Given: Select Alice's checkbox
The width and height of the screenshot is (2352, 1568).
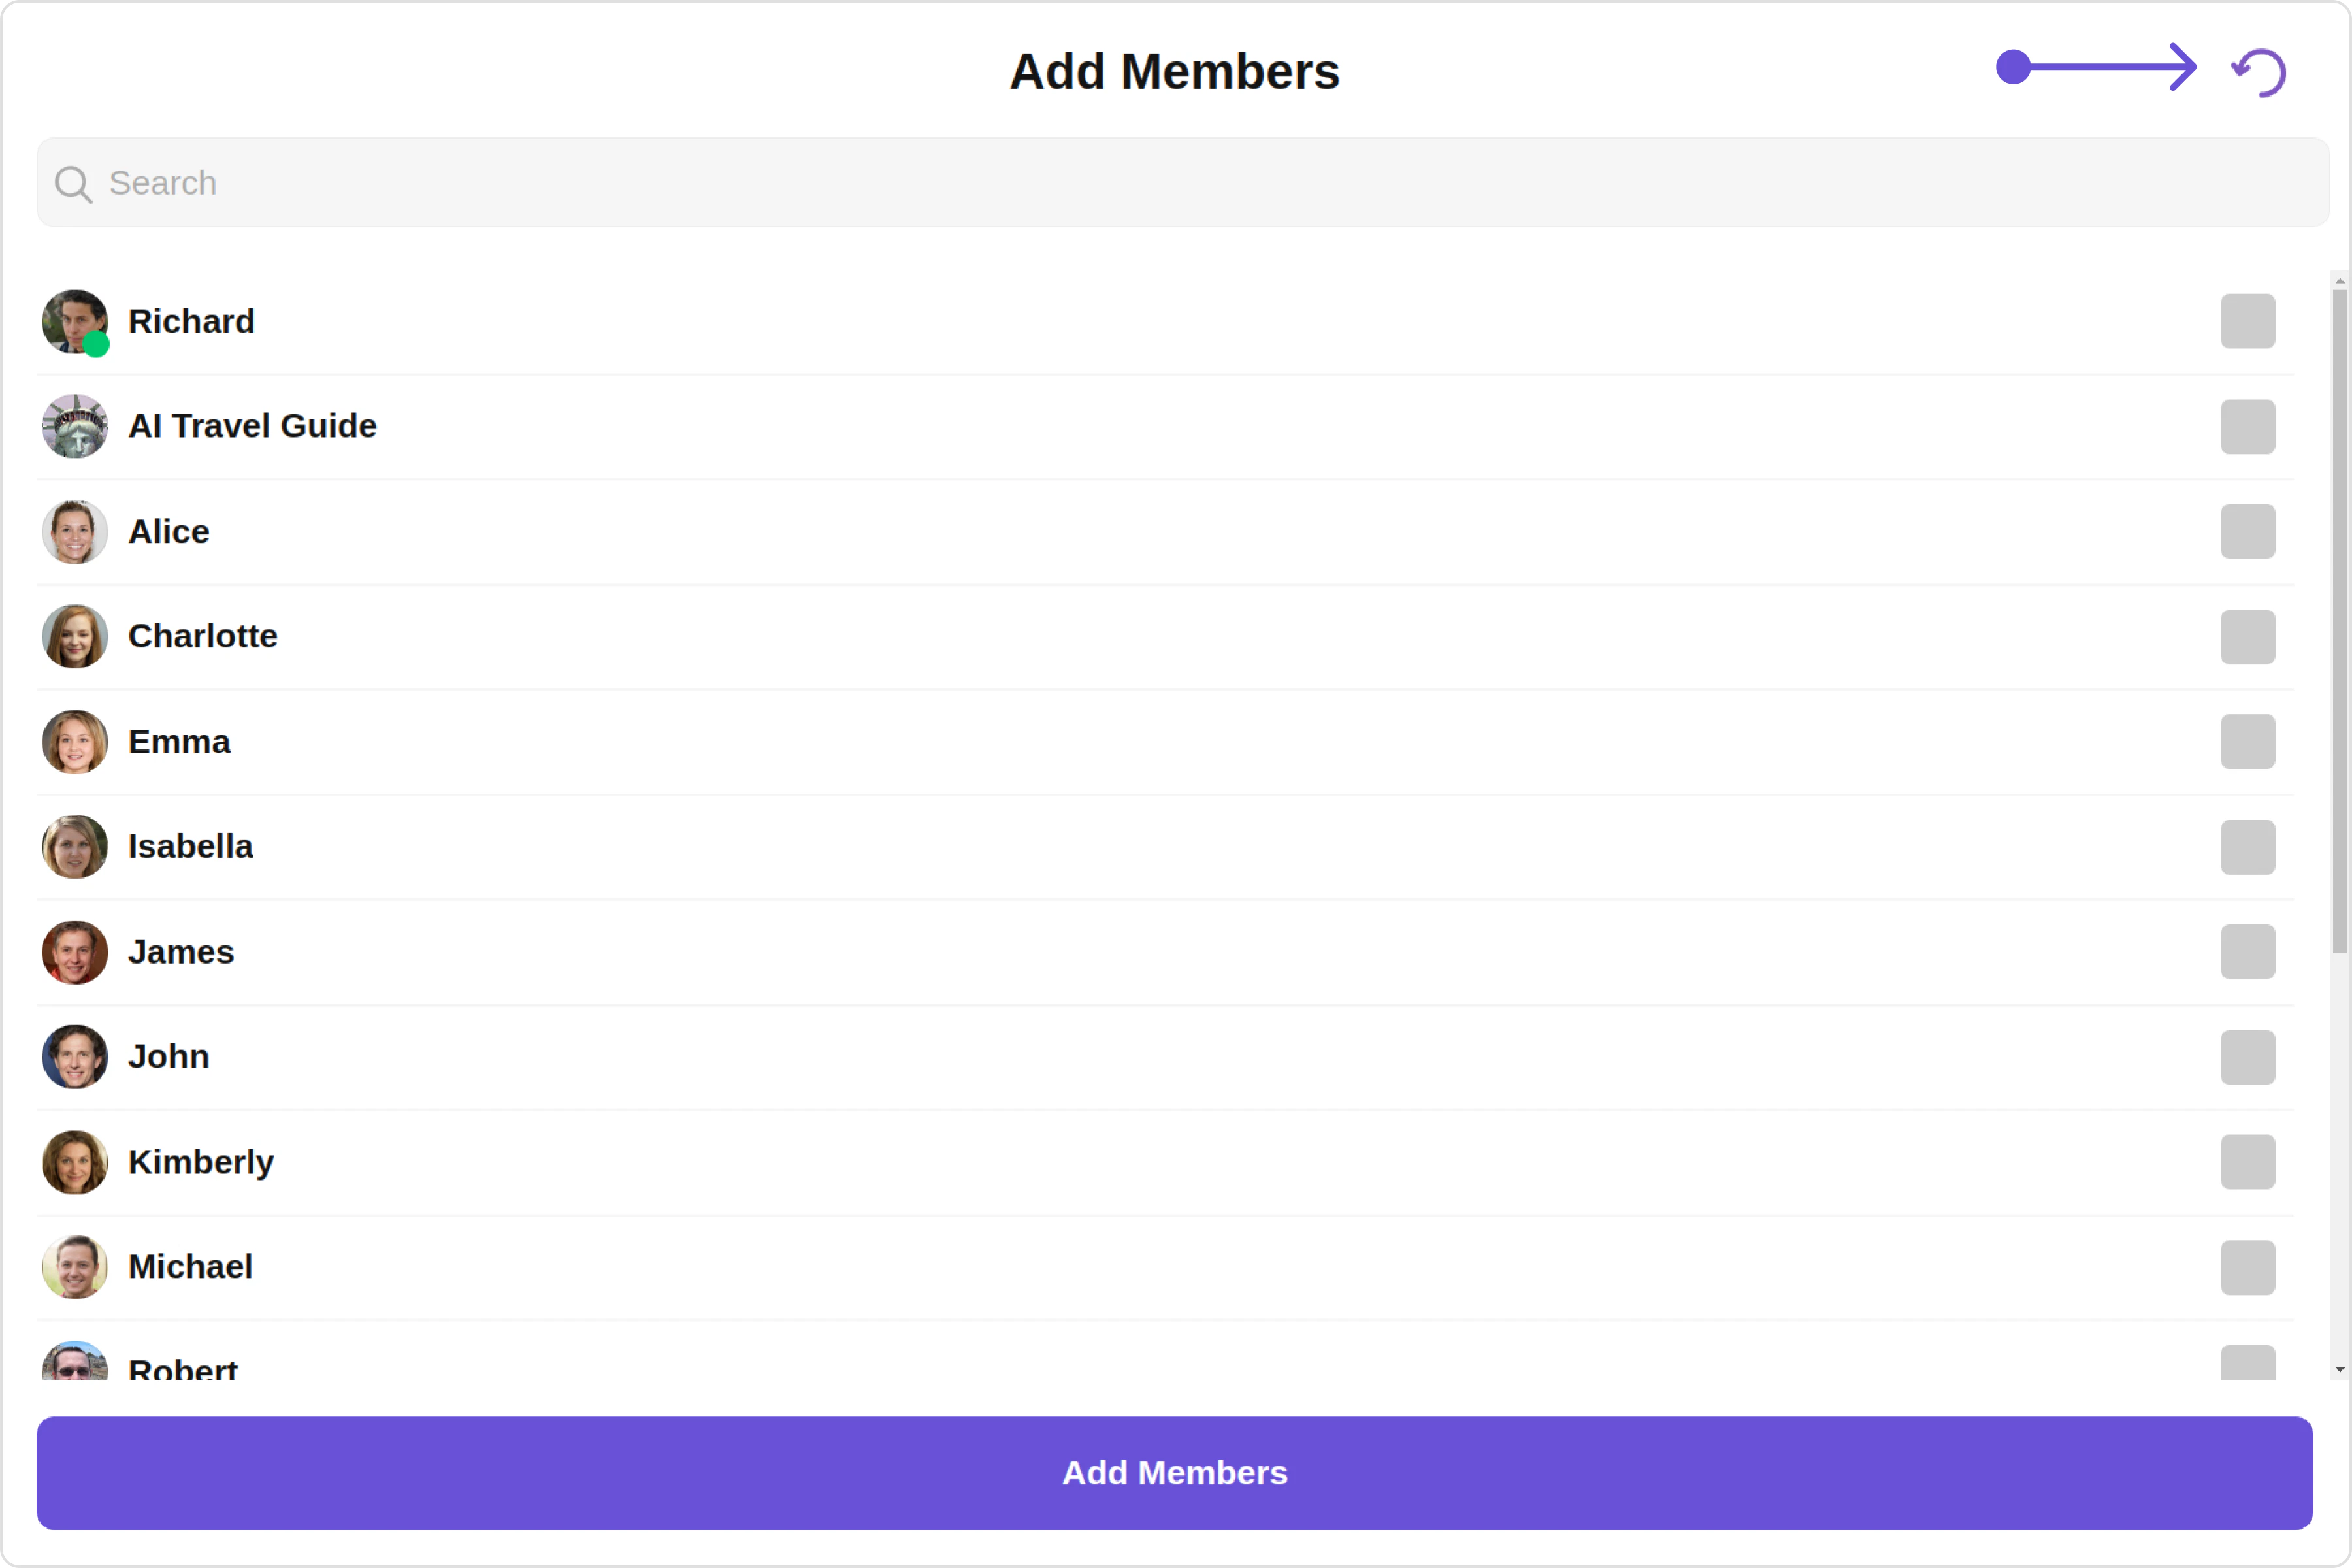Looking at the screenshot, I should (2247, 532).
